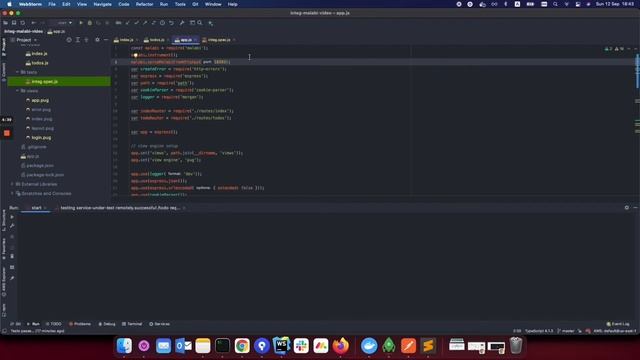Click the Synchronize/reload icon in the toolbar
The image size is (640, 360).
(x=23, y=23)
